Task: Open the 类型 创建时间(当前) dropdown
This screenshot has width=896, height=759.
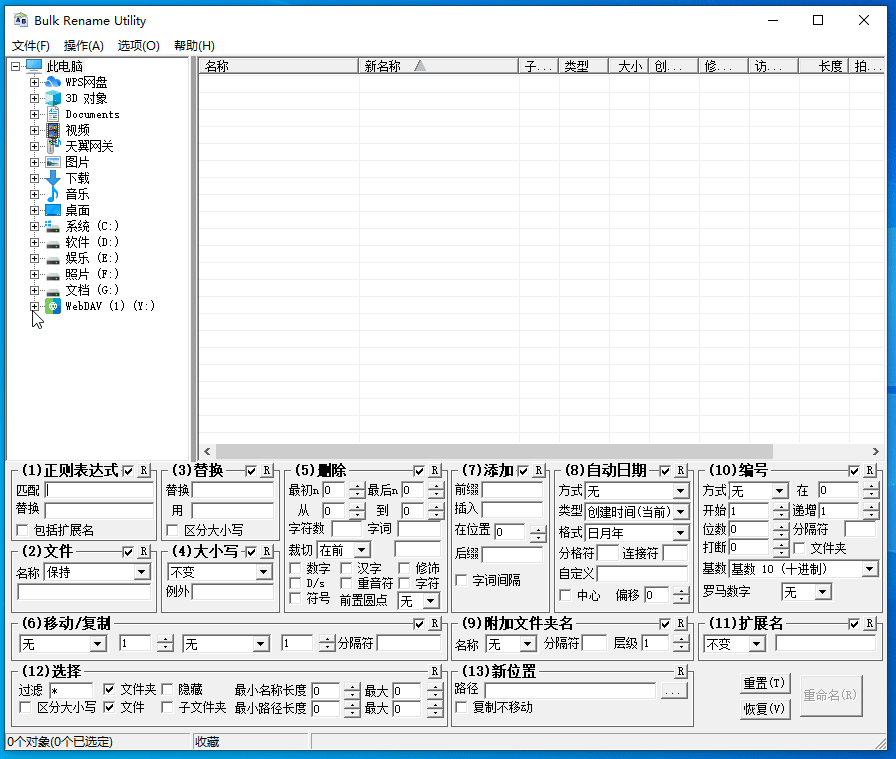Action: [680, 512]
